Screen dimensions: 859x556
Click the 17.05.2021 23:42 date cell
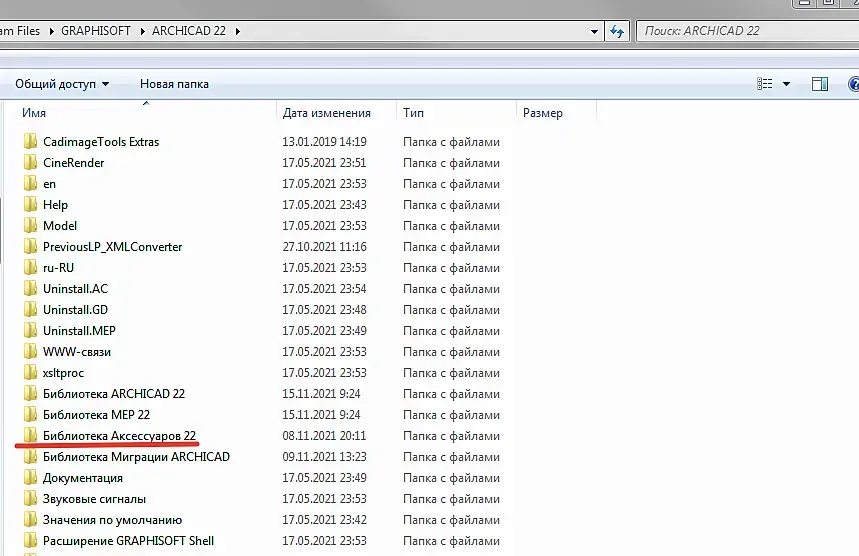click(x=324, y=520)
